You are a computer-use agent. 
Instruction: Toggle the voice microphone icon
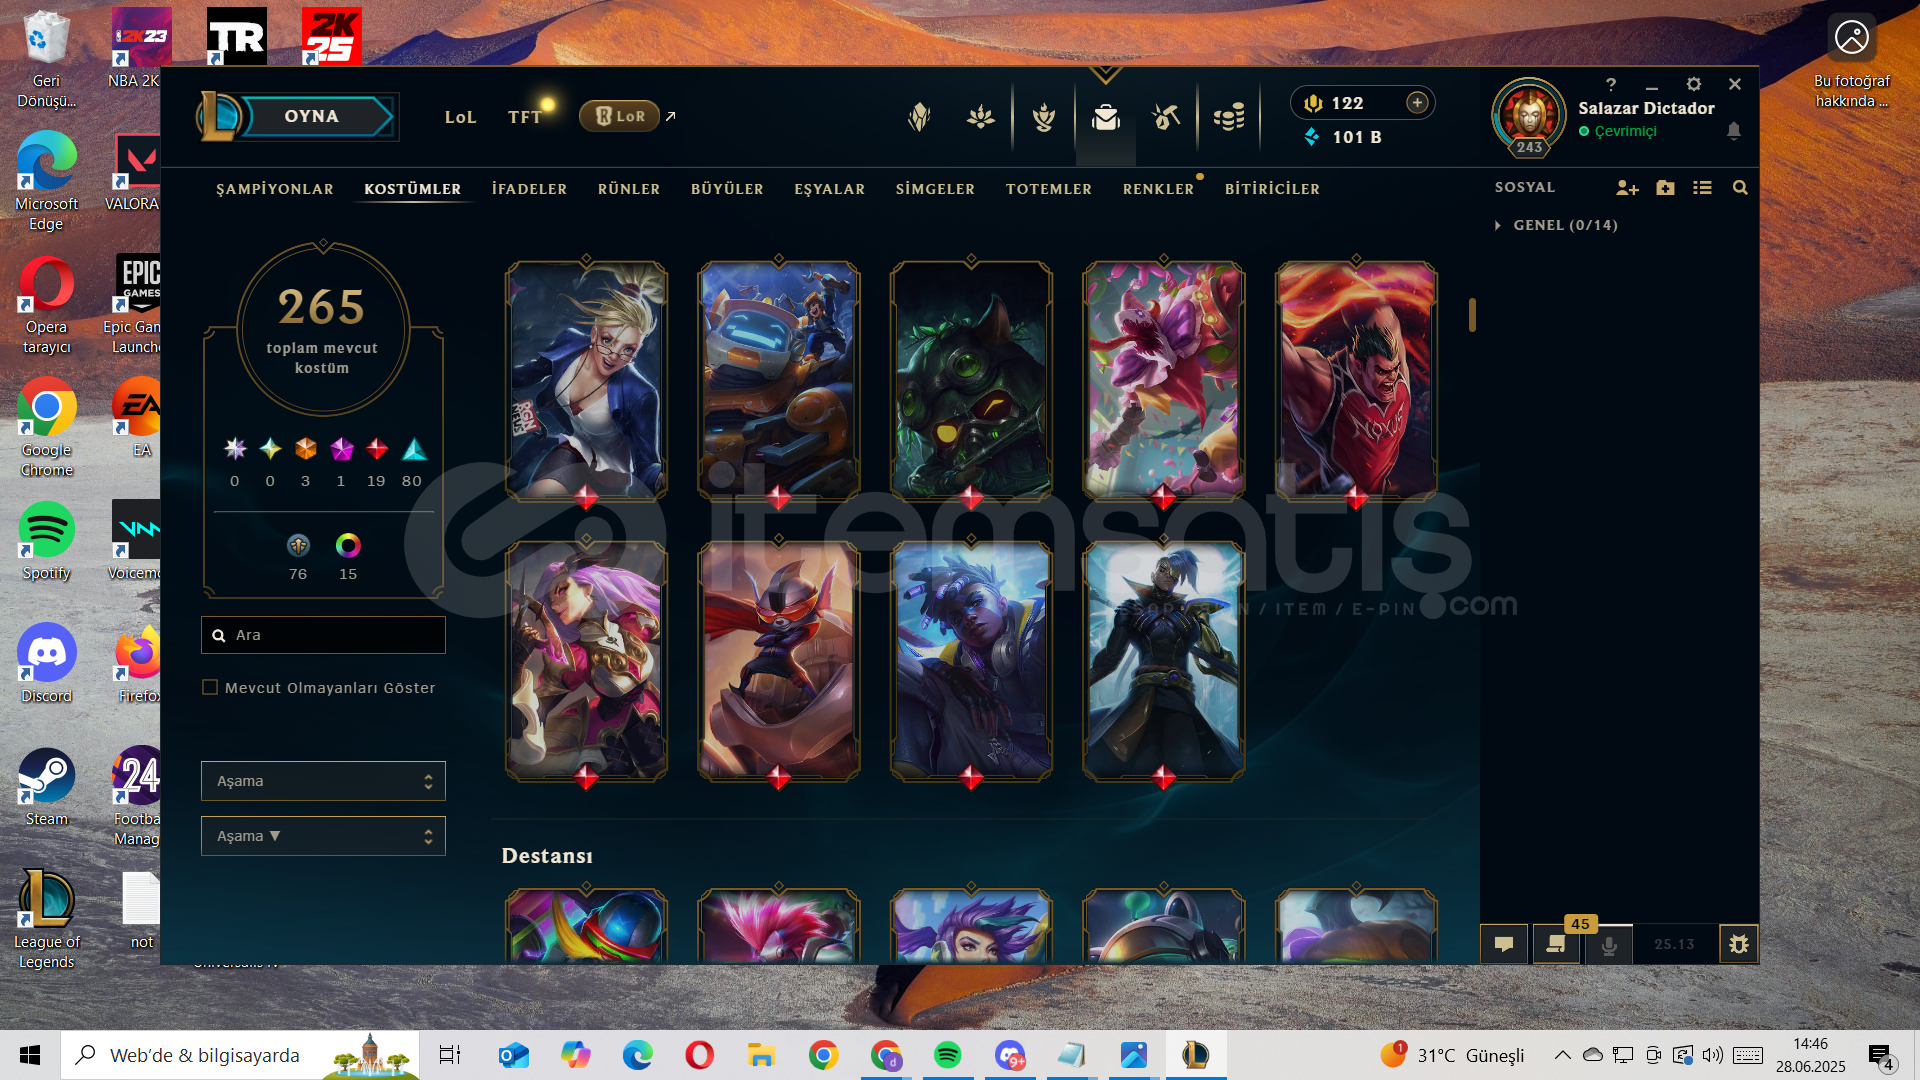(x=1609, y=944)
